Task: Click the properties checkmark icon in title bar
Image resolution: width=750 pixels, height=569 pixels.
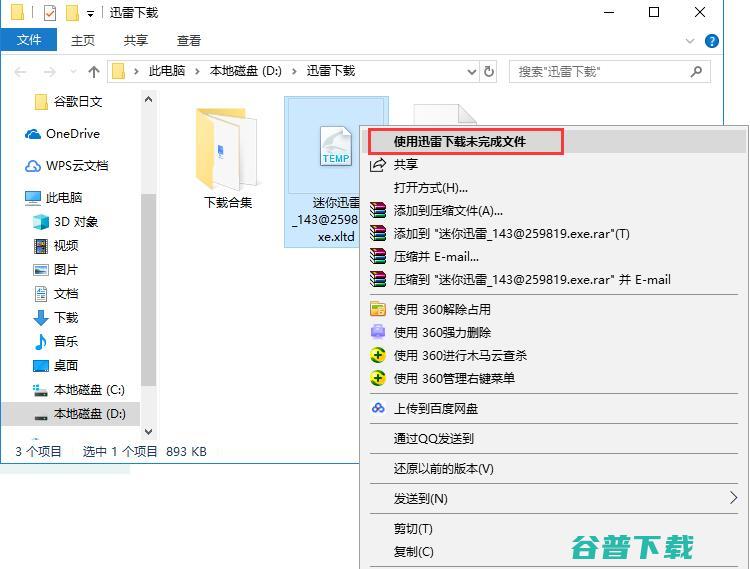Action: (x=49, y=13)
